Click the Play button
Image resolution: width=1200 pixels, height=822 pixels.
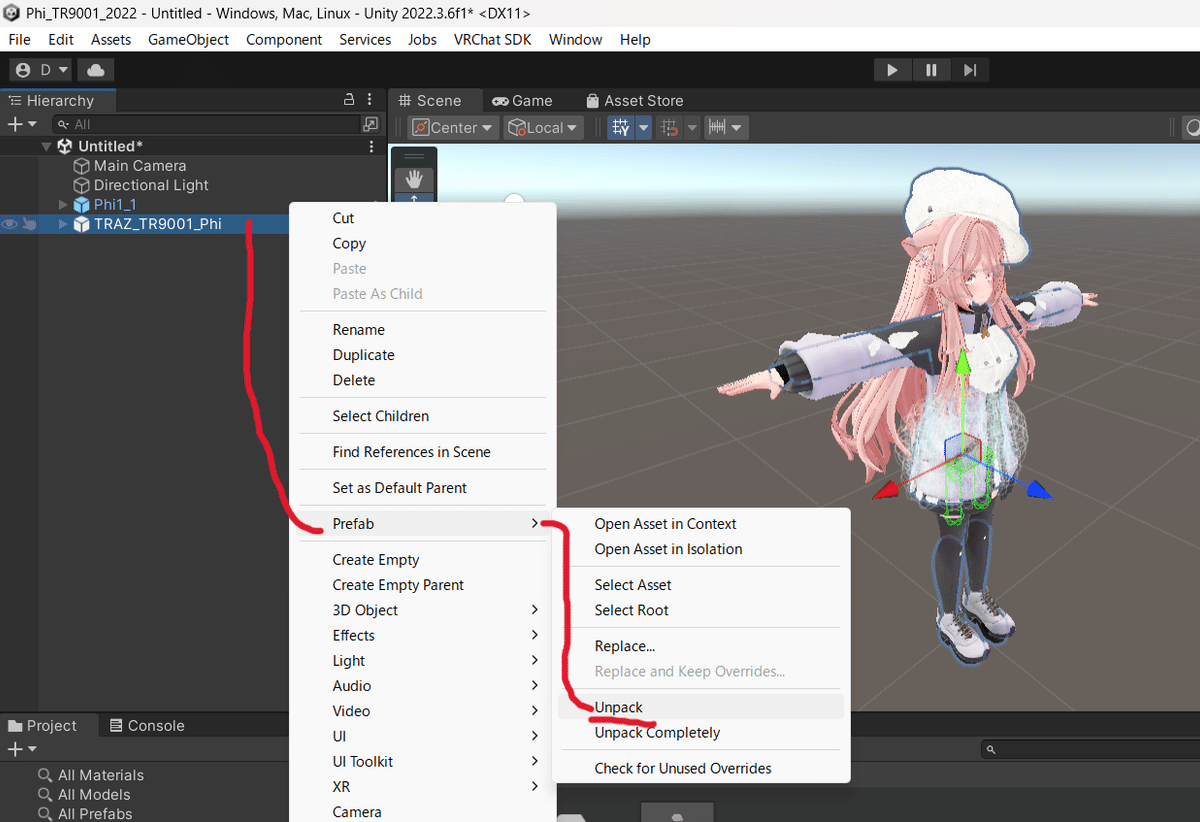[x=892, y=70]
